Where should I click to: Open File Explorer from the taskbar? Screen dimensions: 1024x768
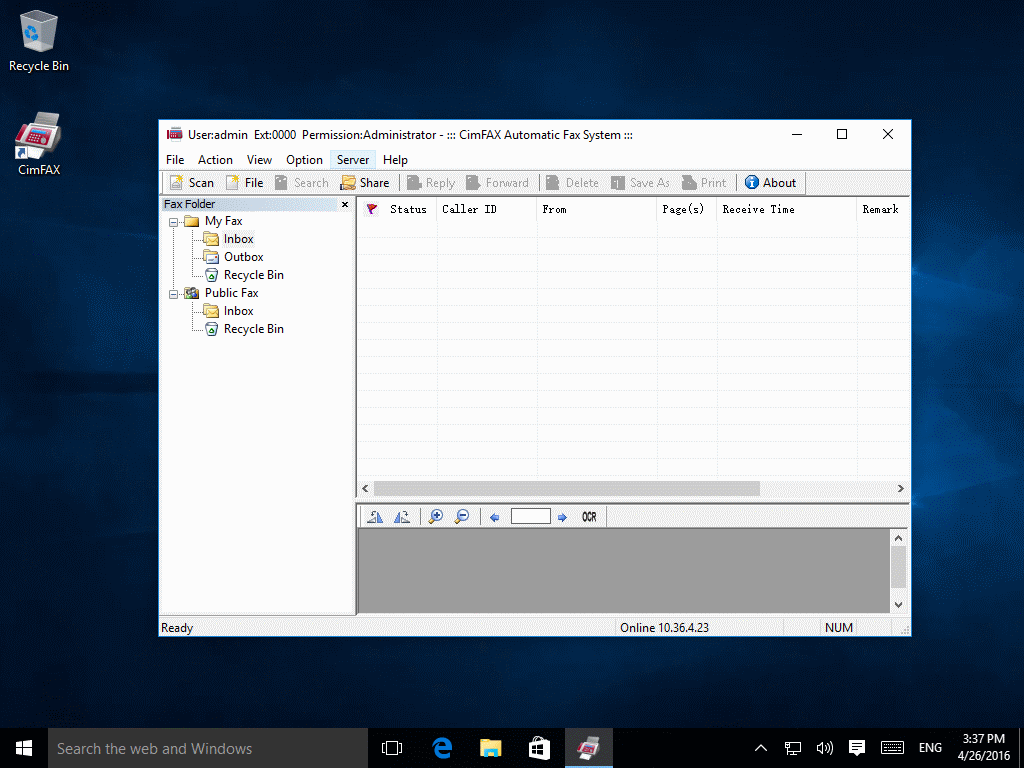click(x=490, y=748)
